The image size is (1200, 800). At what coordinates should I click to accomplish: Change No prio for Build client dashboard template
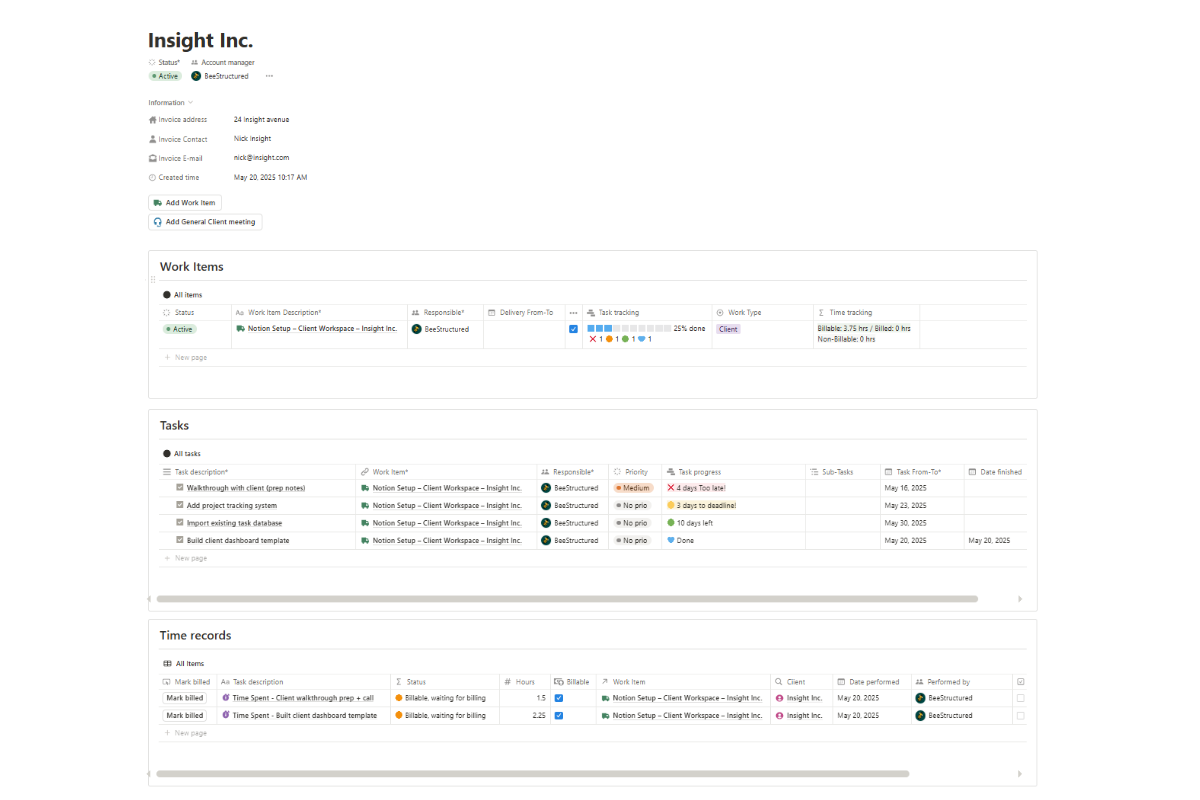click(632, 540)
